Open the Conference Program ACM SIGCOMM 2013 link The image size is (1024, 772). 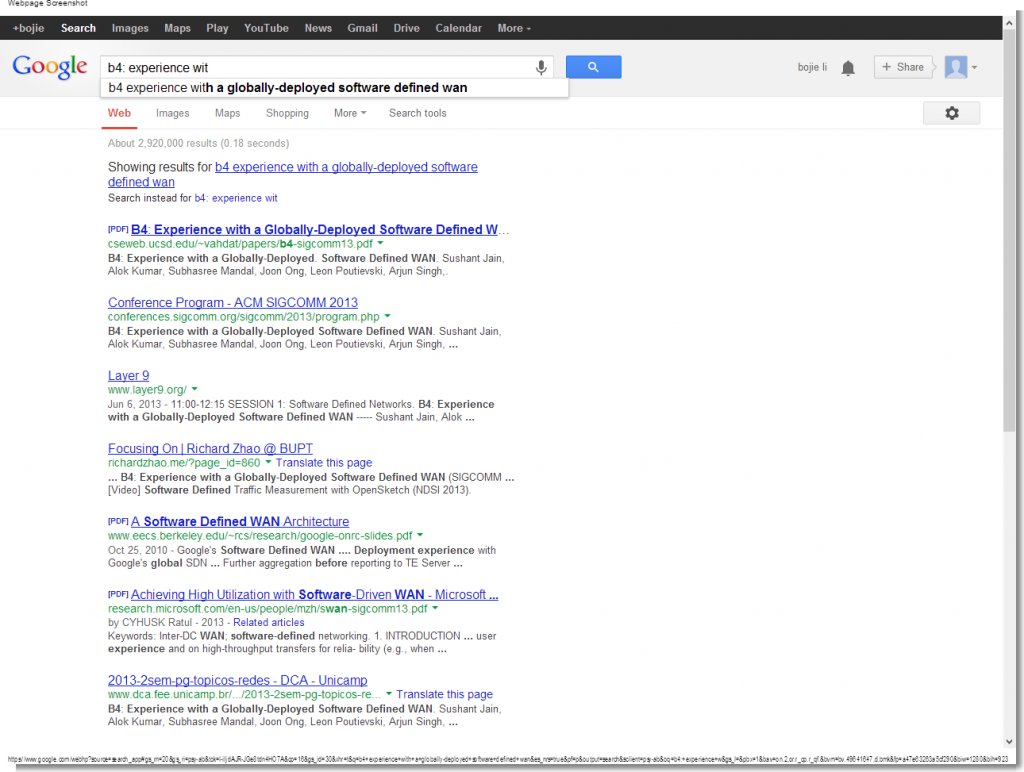232,302
